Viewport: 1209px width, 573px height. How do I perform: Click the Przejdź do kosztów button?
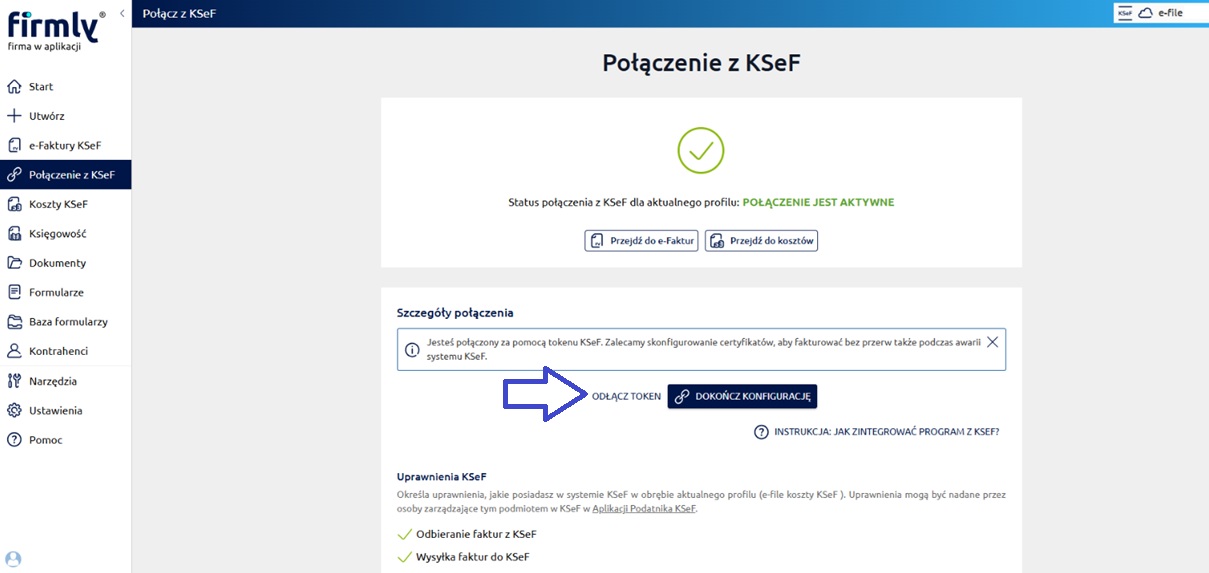[x=761, y=241]
